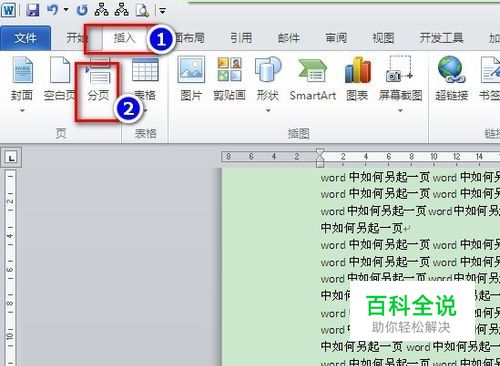Insert a hyperlink with 超链接
The image size is (500, 366).
tap(452, 79)
